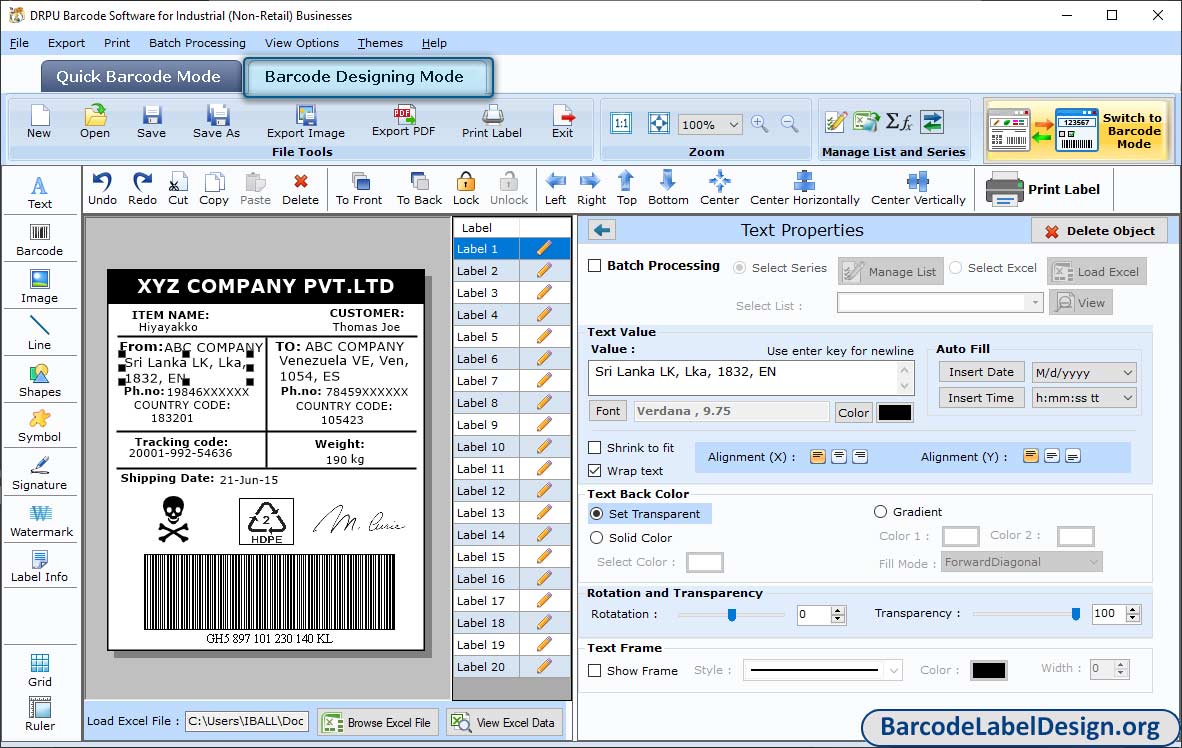The width and height of the screenshot is (1182, 748).
Task: Click the Text Value input field
Action: click(x=751, y=378)
